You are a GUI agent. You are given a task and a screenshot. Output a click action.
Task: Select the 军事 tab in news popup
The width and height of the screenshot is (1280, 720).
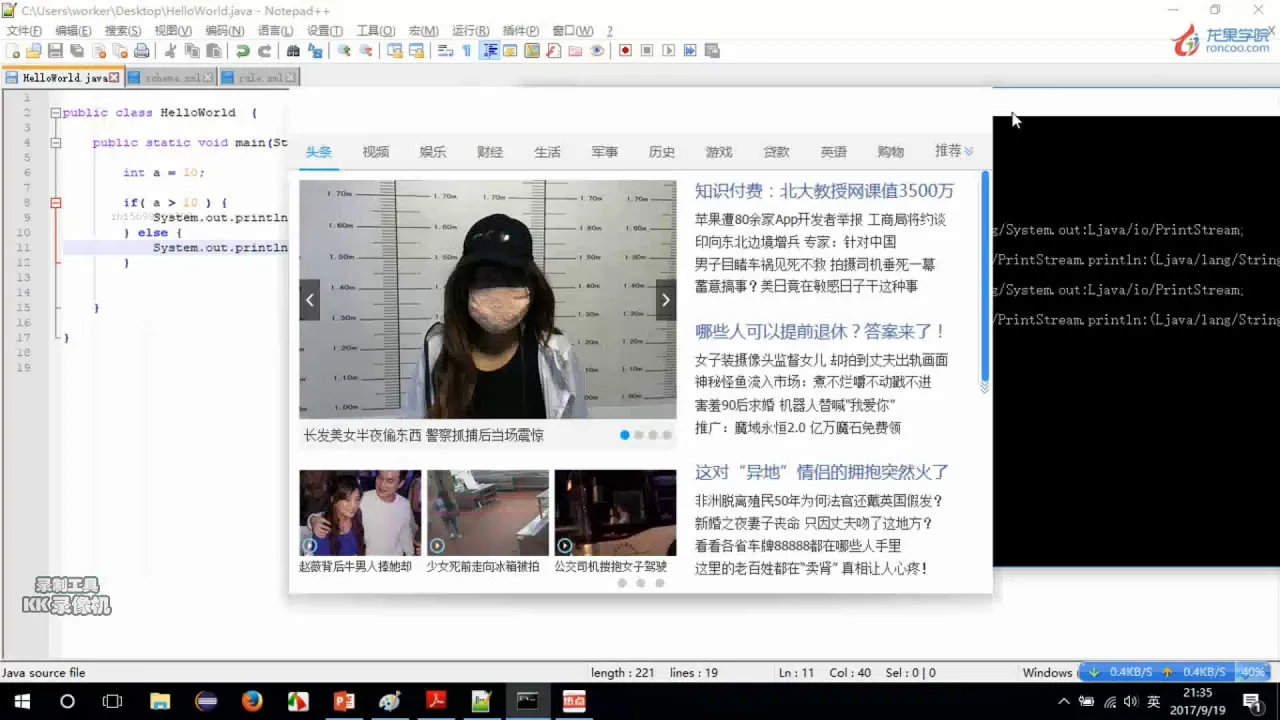click(x=604, y=152)
